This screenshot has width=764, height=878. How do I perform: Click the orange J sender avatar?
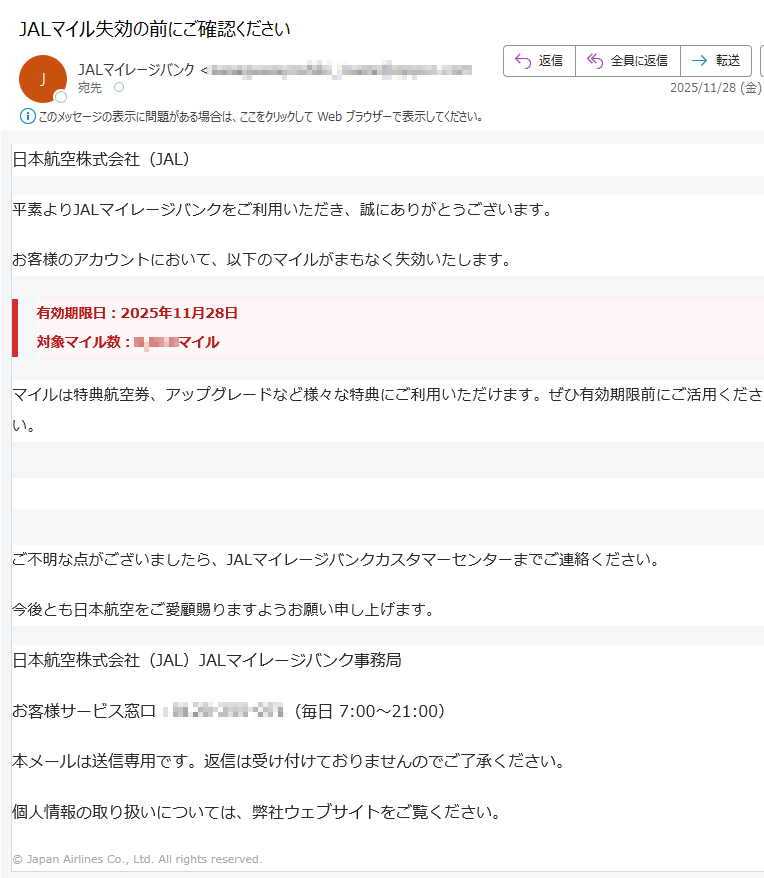click(x=43, y=79)
